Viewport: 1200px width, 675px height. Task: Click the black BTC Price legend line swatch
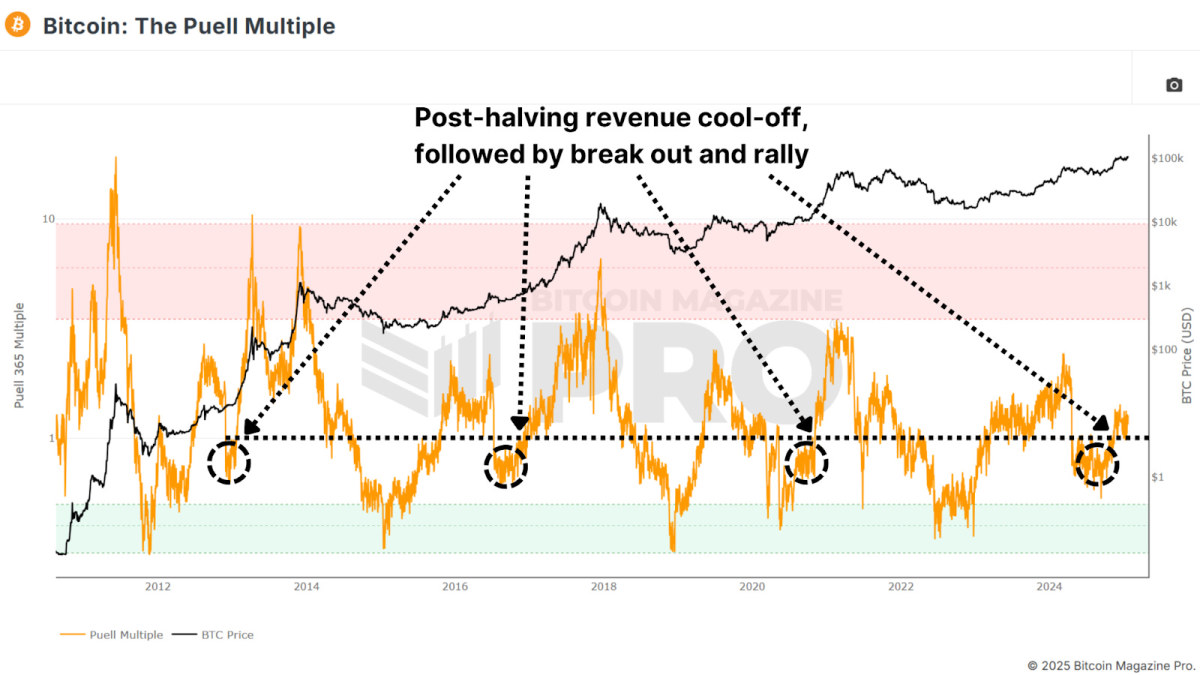(x=183, y=634)
